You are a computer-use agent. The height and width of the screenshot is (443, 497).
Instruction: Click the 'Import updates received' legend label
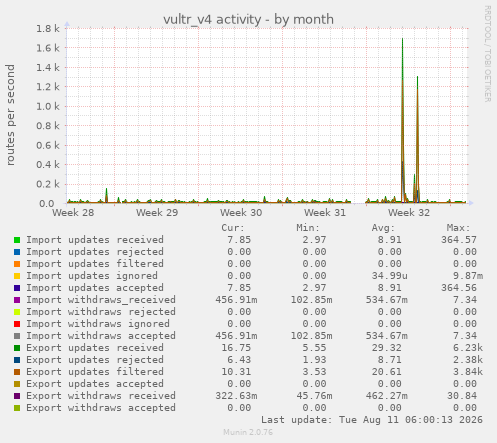pyautogui.click(x=95, y=240)
